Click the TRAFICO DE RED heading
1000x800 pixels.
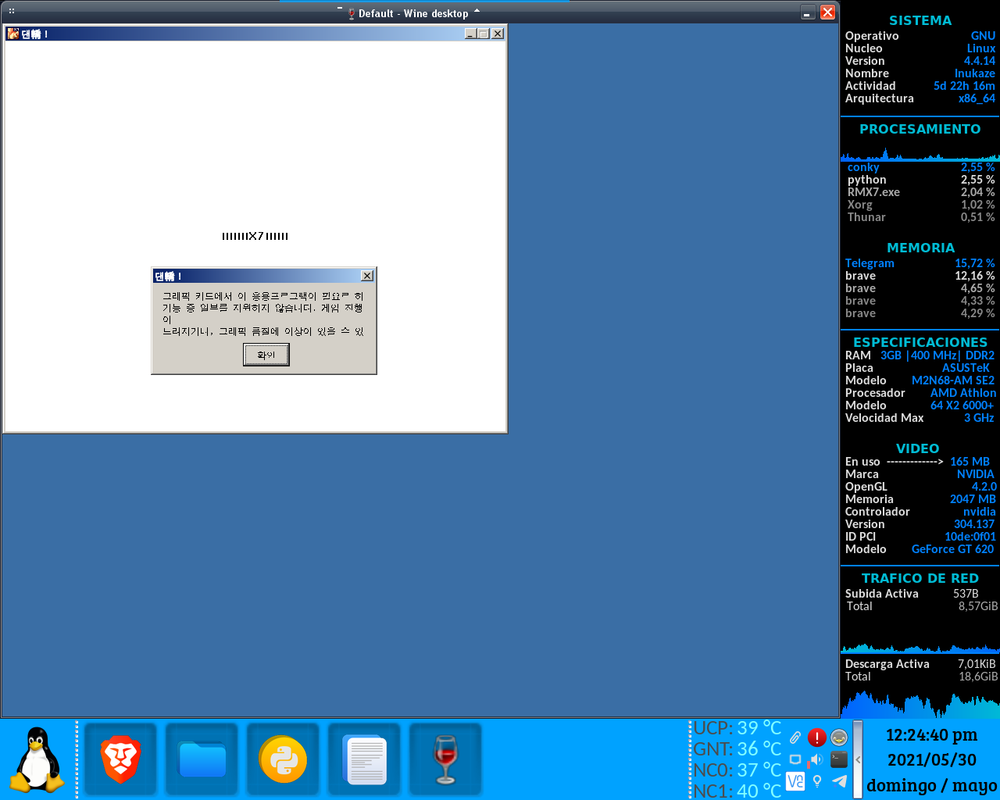[x=920, y=578]
